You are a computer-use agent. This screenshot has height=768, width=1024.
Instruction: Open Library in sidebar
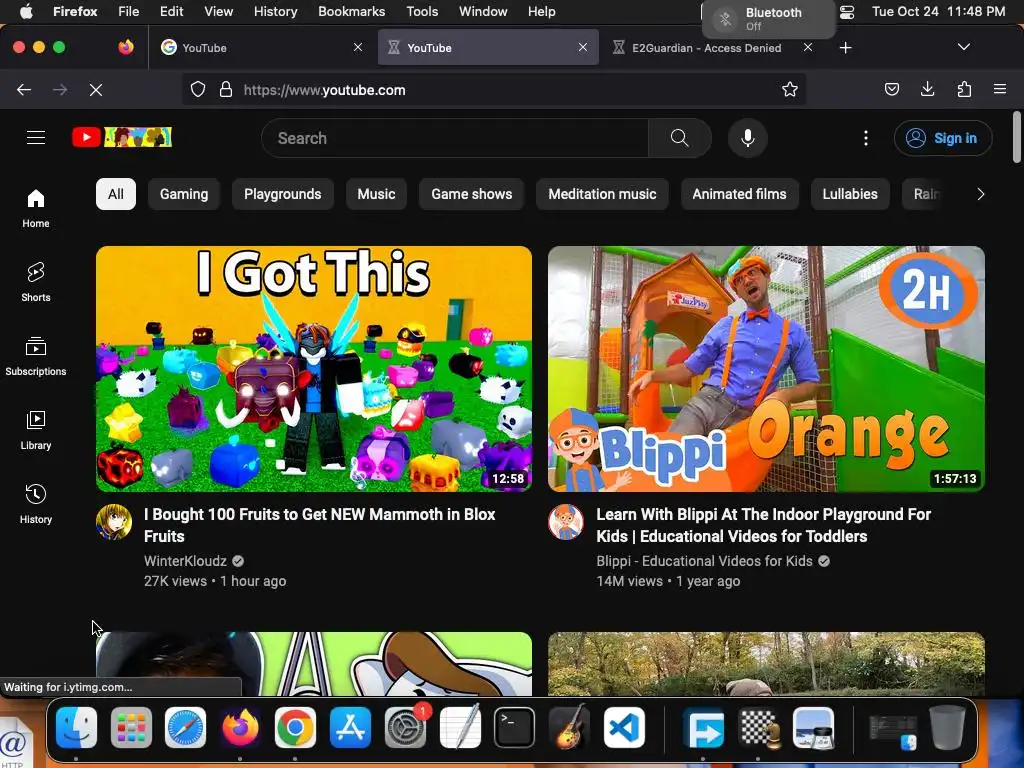(36, 430)
